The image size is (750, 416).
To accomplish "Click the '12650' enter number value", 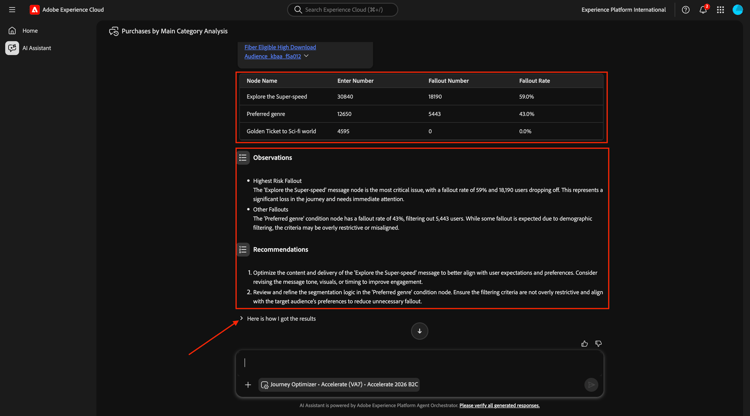I will point(344,114).
